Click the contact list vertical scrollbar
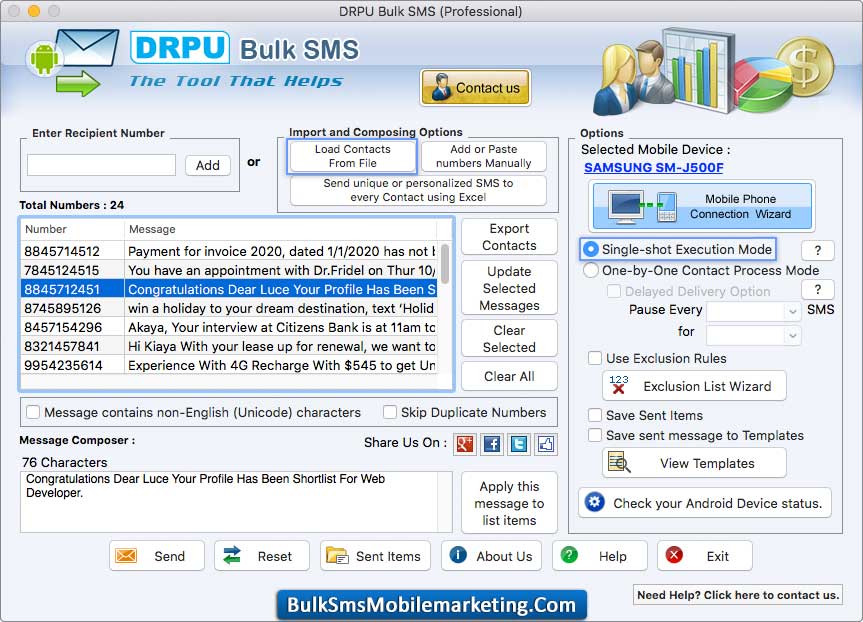Viewport: 863px width, 622px height. coord(444,263)
